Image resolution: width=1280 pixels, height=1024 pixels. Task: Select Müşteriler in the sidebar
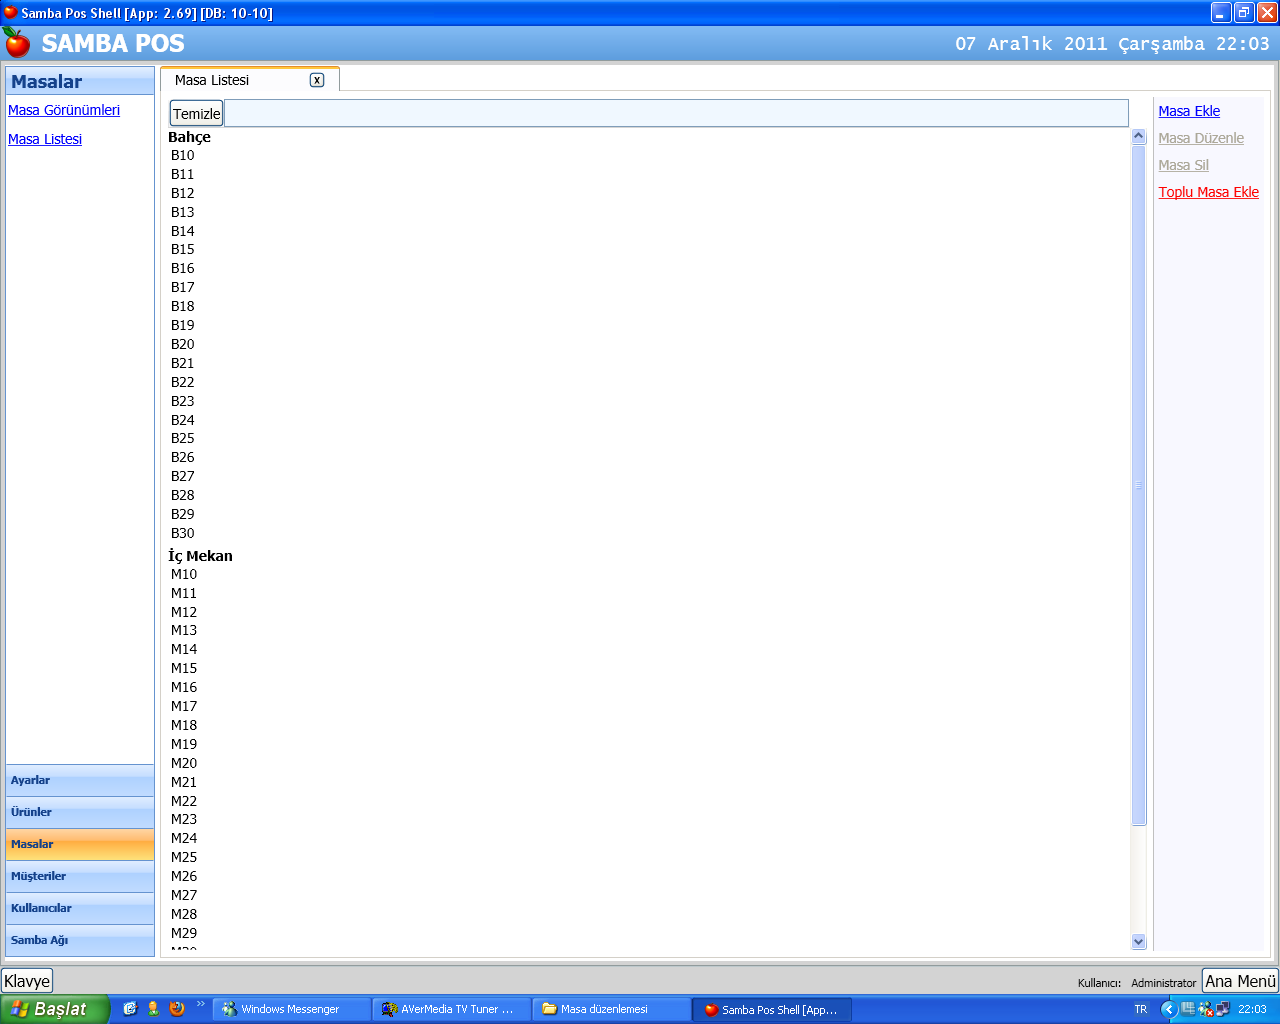pyautogui.click(x=80, y=876)
